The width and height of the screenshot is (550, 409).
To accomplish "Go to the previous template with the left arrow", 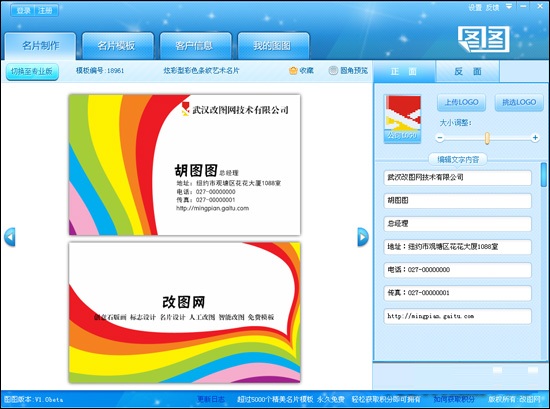I will 10,237.
